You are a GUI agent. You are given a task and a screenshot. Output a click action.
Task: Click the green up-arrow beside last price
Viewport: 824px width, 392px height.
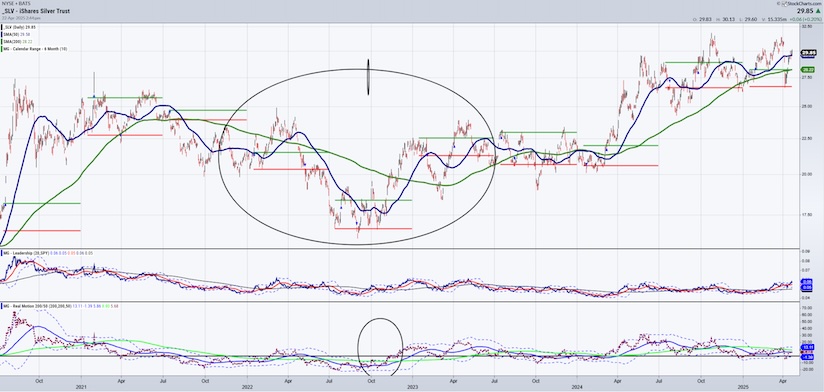coord(818,11)
